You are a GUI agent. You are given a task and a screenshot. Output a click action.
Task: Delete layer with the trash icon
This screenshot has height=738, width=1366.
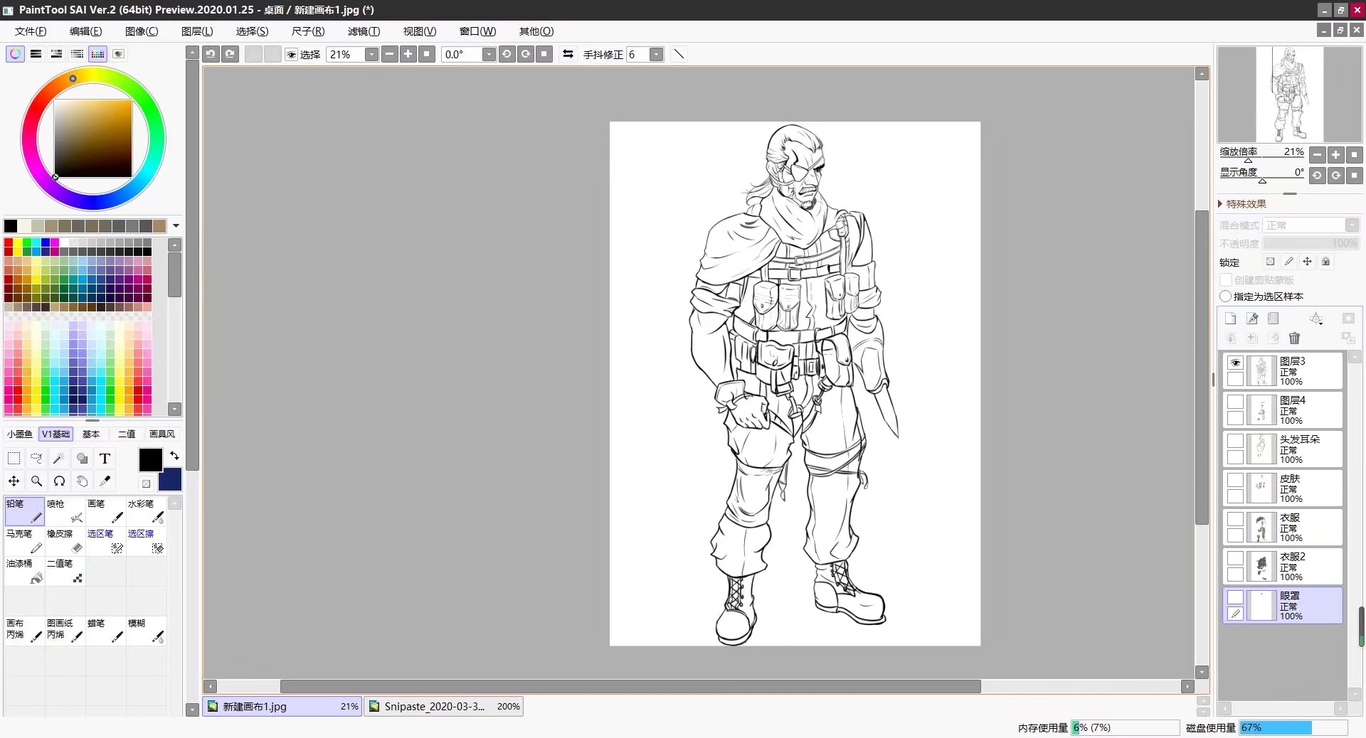[x=1294, y=338]
